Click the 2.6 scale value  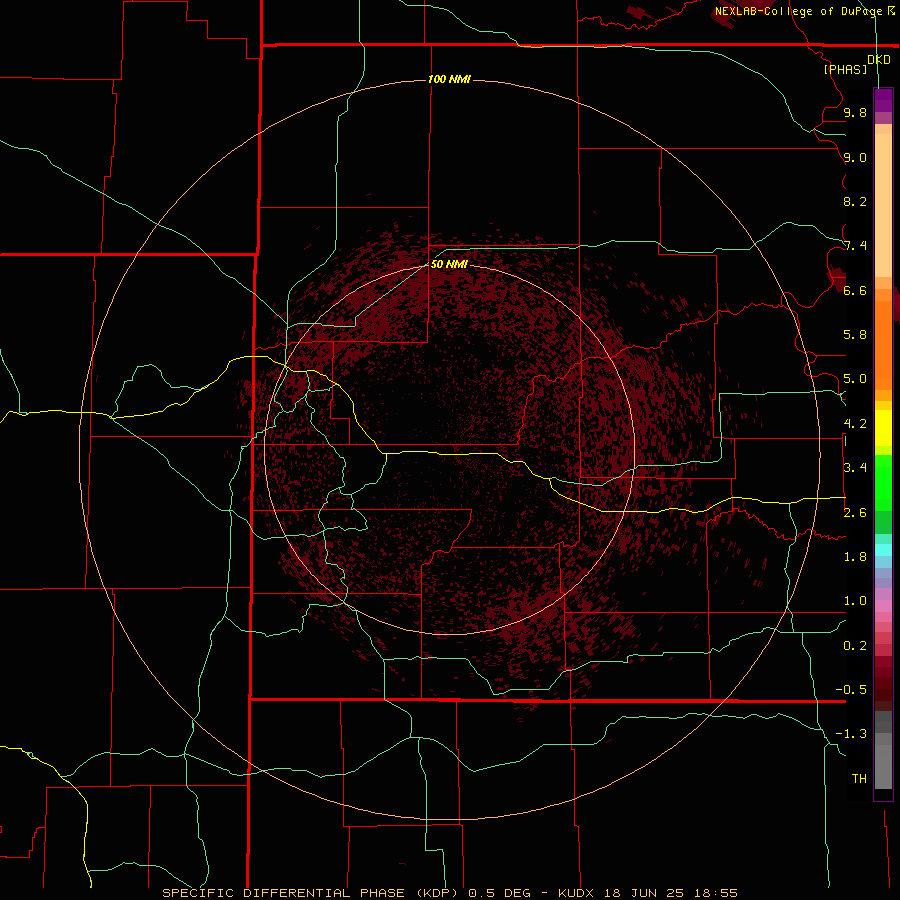pos(855,513)
